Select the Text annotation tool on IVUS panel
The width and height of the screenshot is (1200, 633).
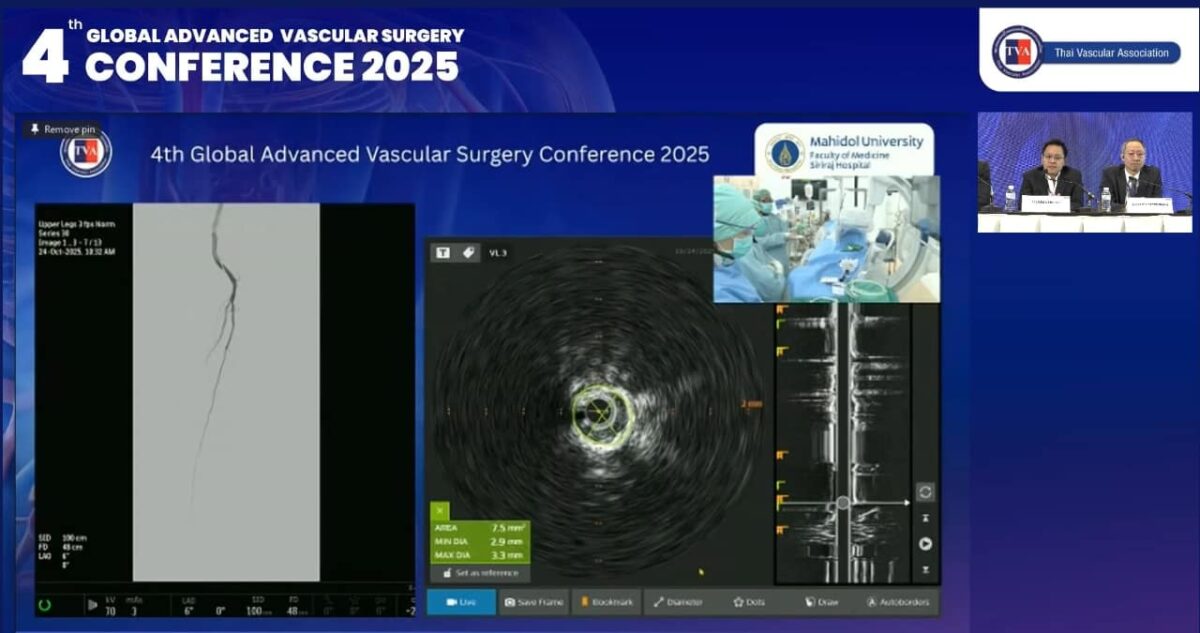[443, 251]
